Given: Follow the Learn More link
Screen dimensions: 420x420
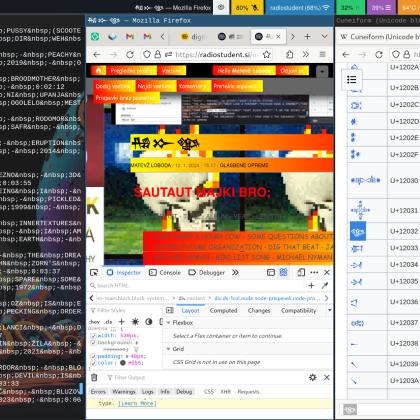Looking at the screenshot, I should (x=137, y=403).
